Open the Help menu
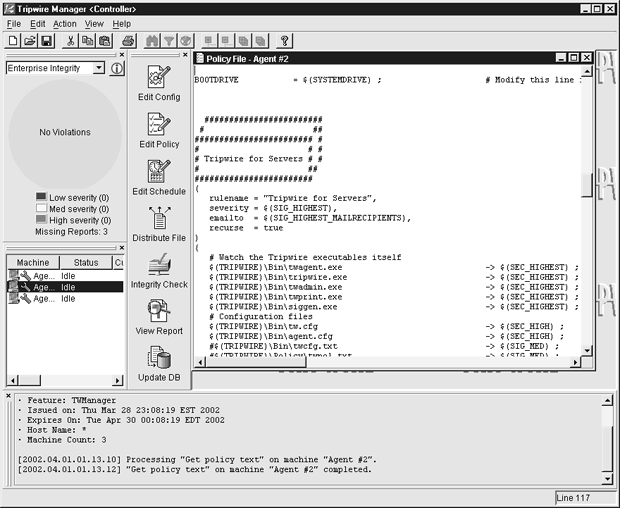 coord(121,24)
